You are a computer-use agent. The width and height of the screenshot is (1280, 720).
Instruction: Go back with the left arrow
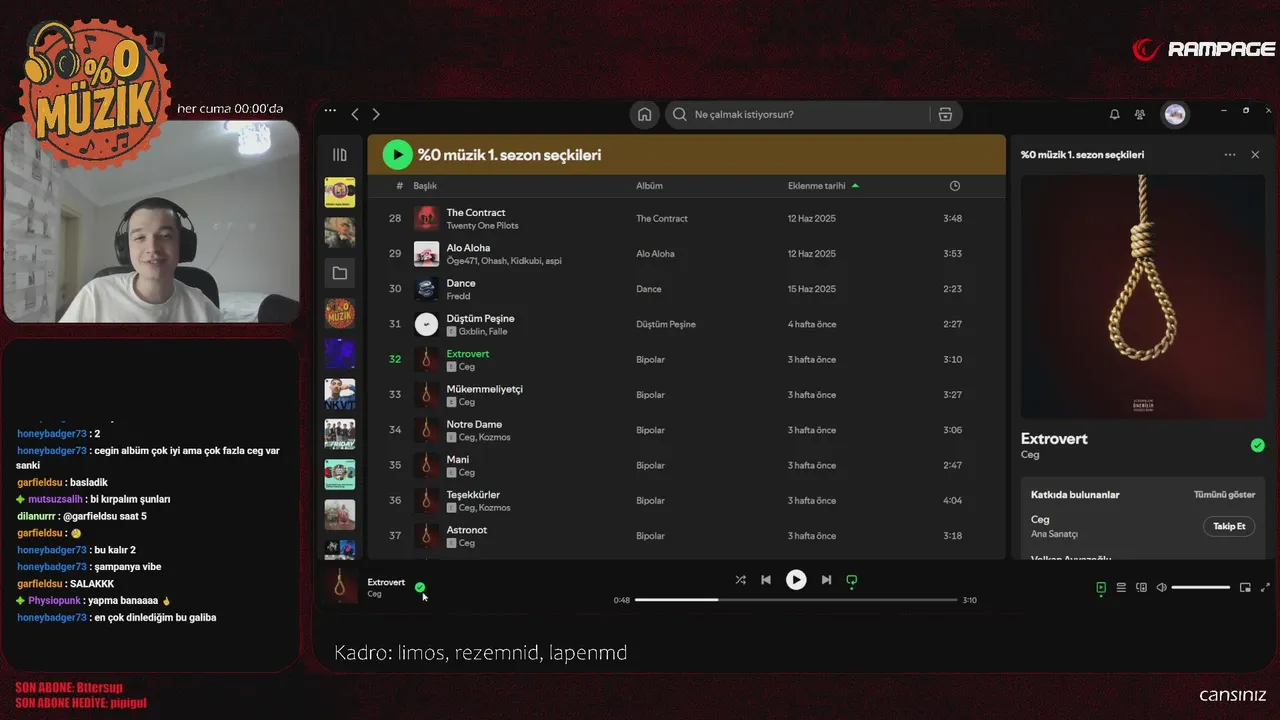pyautogui.click(x=354, y=114)
